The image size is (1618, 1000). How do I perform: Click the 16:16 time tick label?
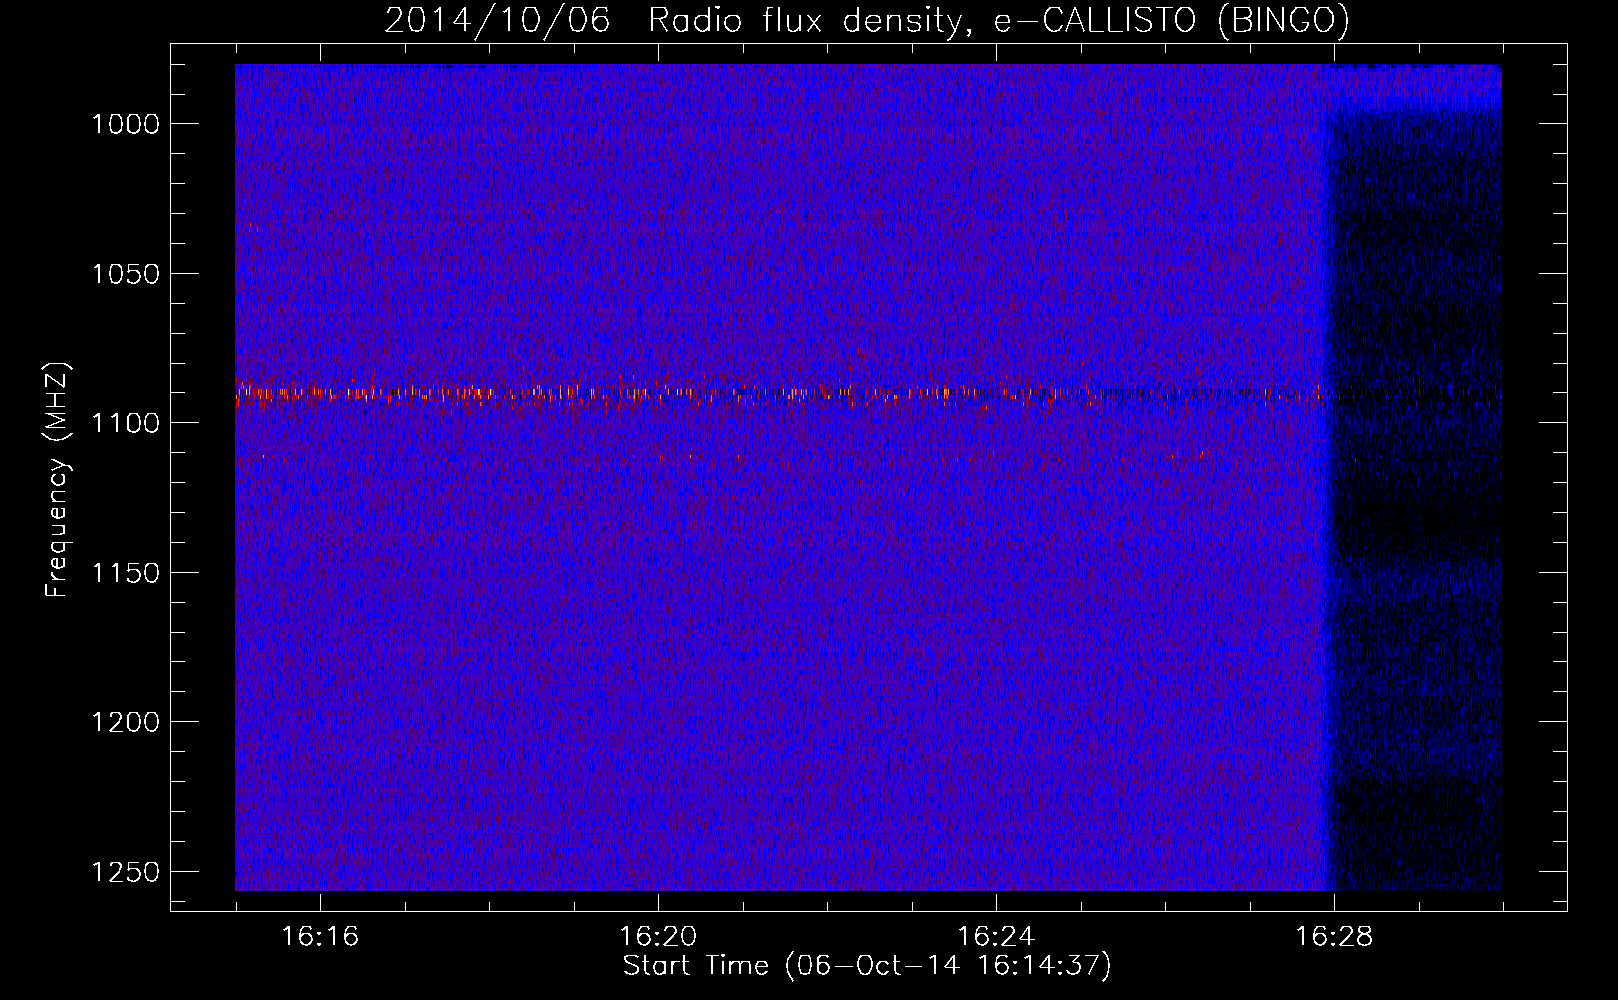point(320,937)
